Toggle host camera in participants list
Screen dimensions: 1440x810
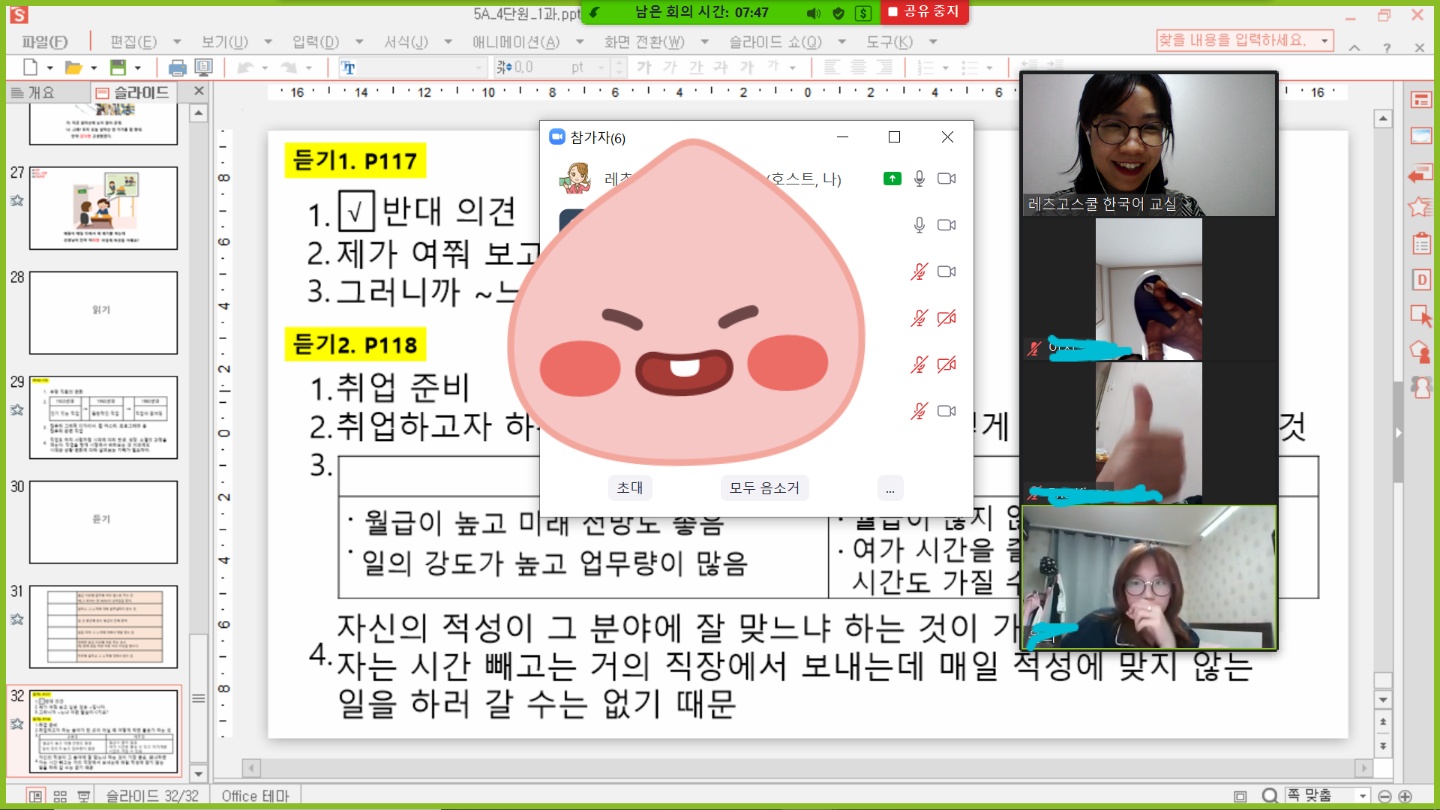point(946,179)
